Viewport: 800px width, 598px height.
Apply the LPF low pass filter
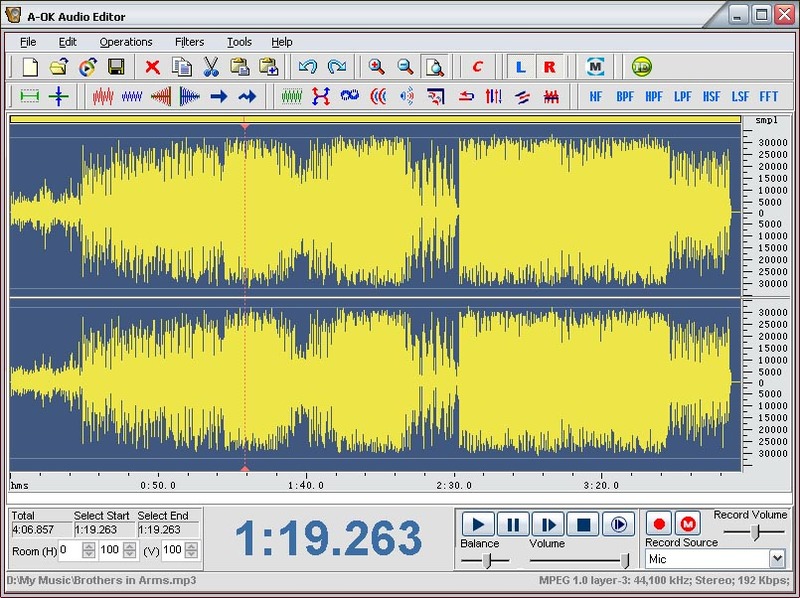[x=682, y=96]
